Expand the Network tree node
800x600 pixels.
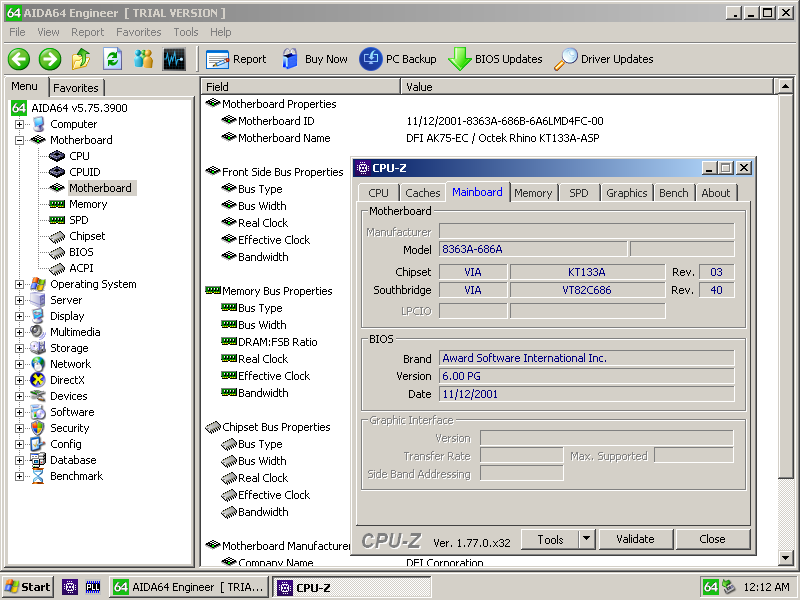click(19, 364)
